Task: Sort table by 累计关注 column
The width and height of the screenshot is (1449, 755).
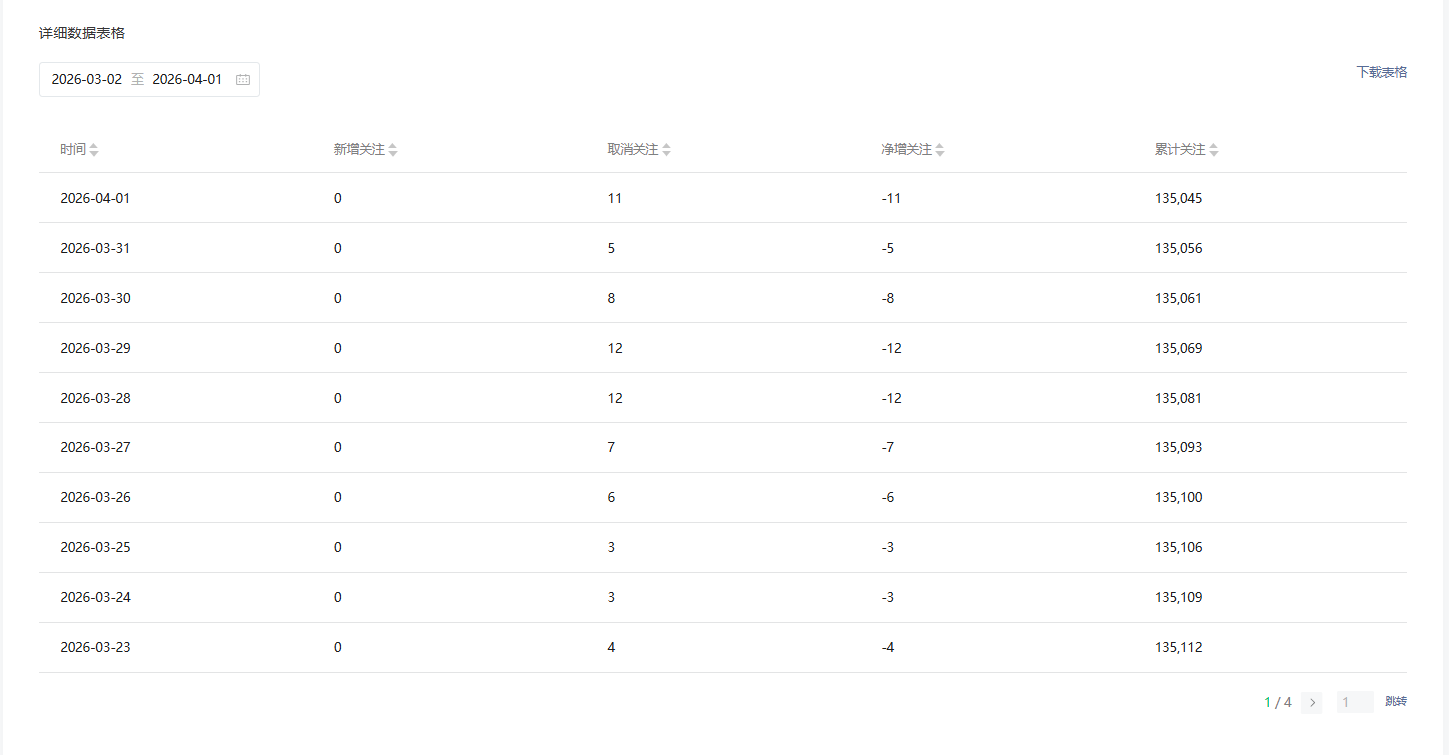Action: pos(1213,150)
